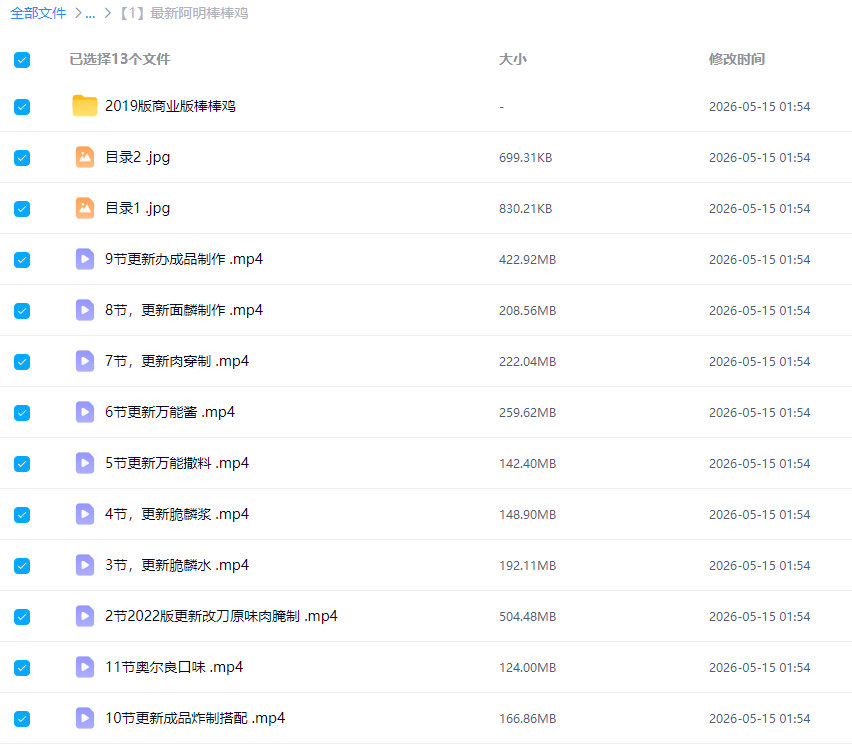This screenshot has height=750, width=852.
Task: Expand the '...' breadcrumb path
Action: click(90, 14)
